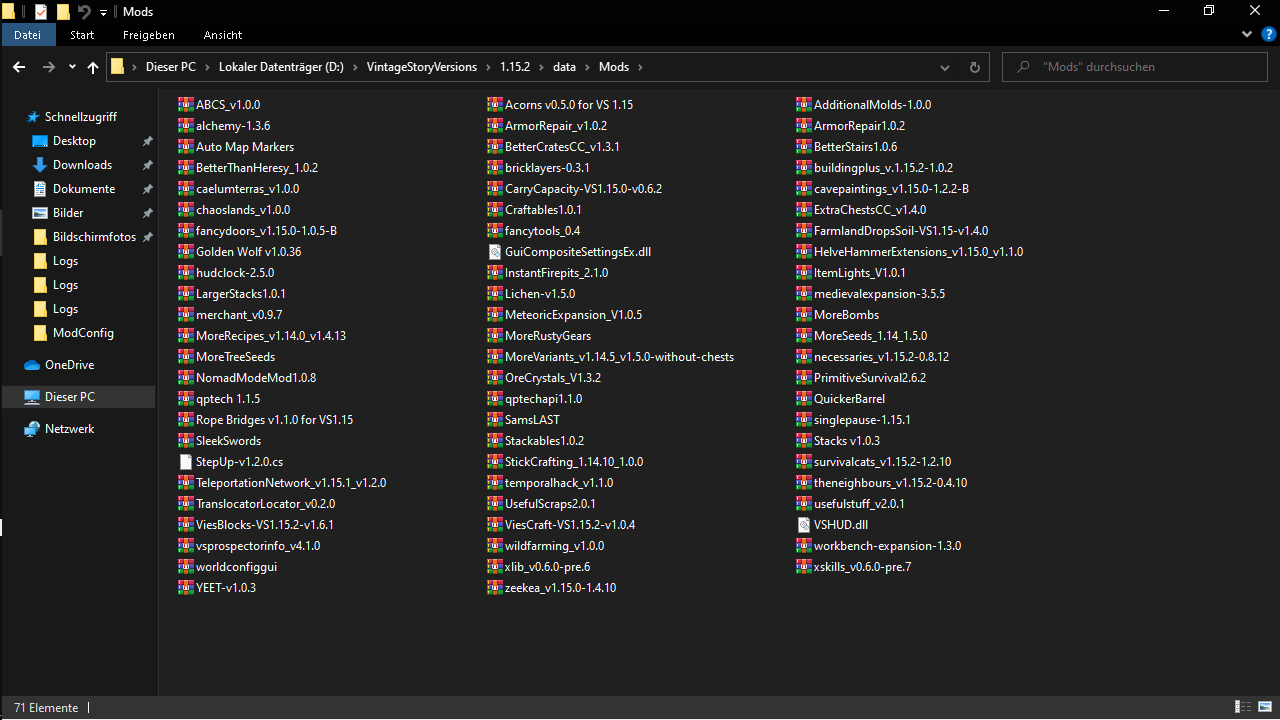
Task: Click the up-one-level arrow button
Action: pyautogui.click(x=93, y=67)
